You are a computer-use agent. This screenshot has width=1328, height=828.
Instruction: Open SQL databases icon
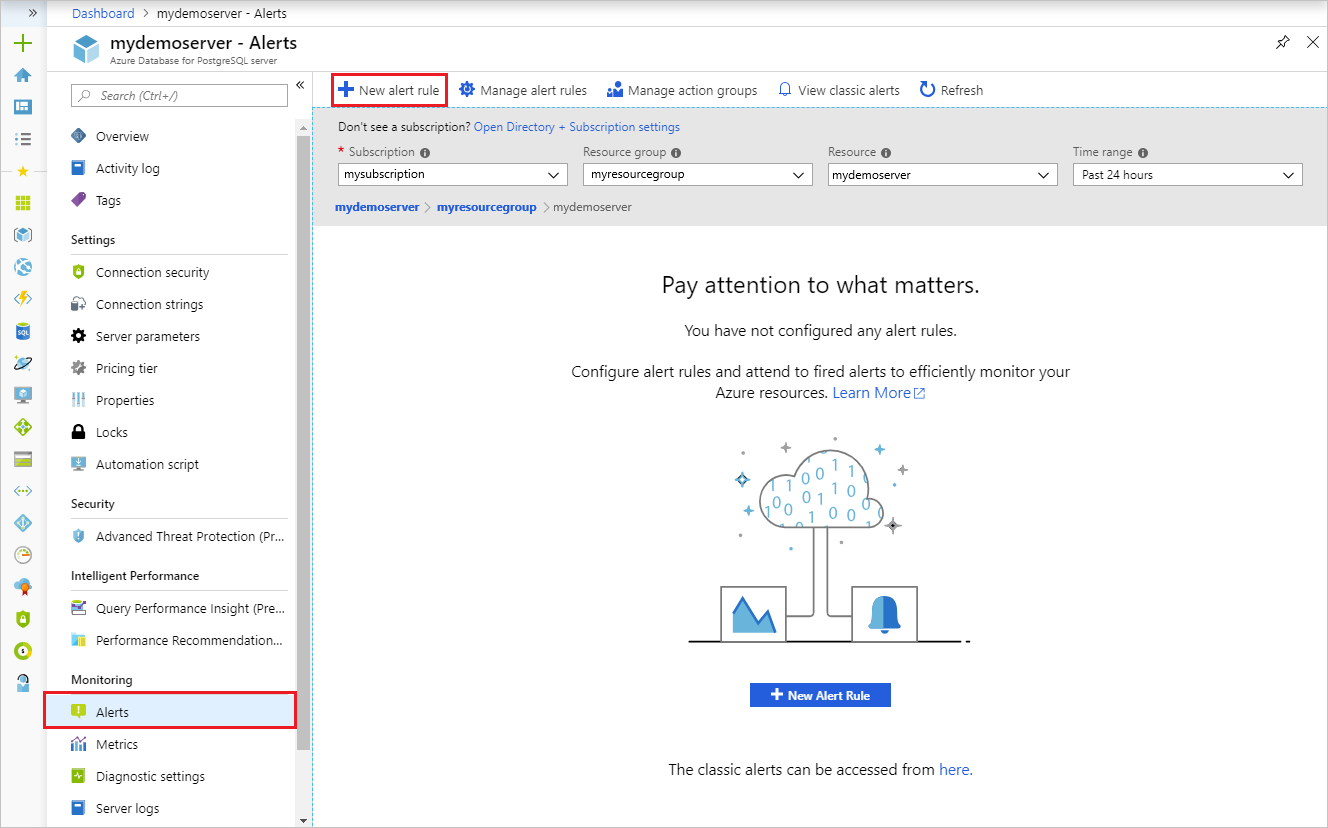coord(23,331)
